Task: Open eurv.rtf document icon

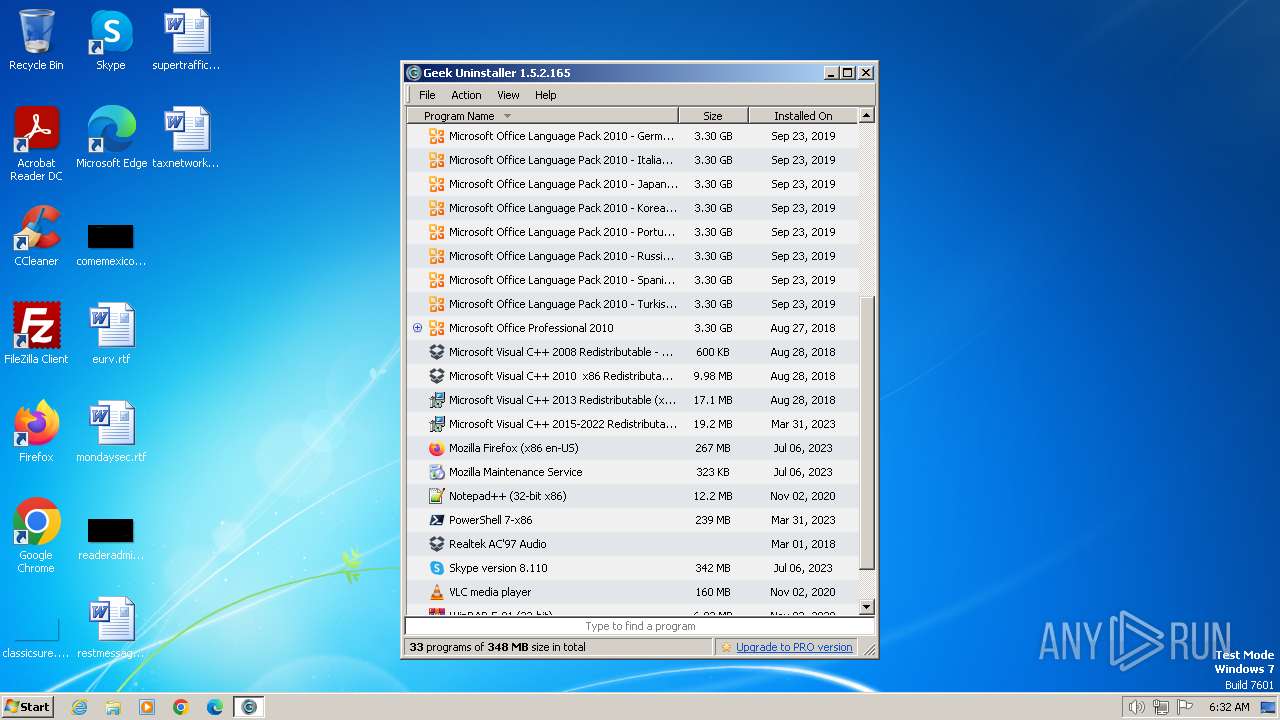Action: (111, 334)
